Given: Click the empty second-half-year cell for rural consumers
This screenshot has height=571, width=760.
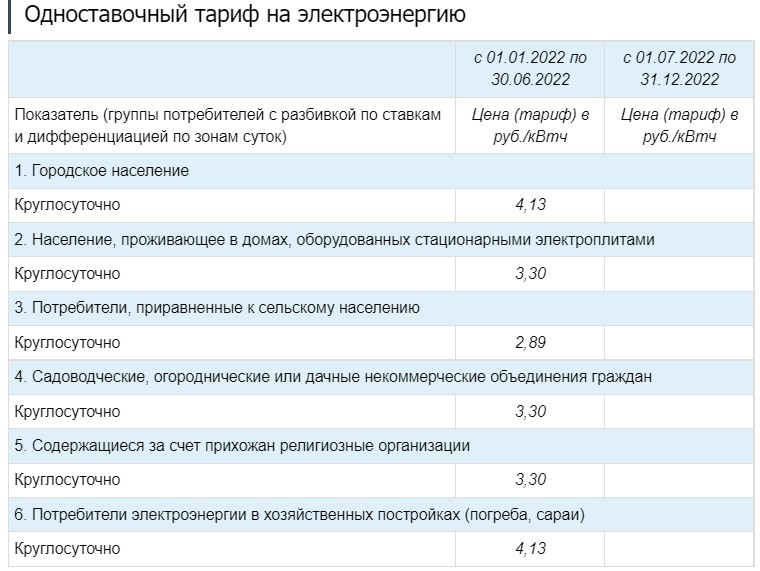Looking at the screenshot, I should (679, 343).
